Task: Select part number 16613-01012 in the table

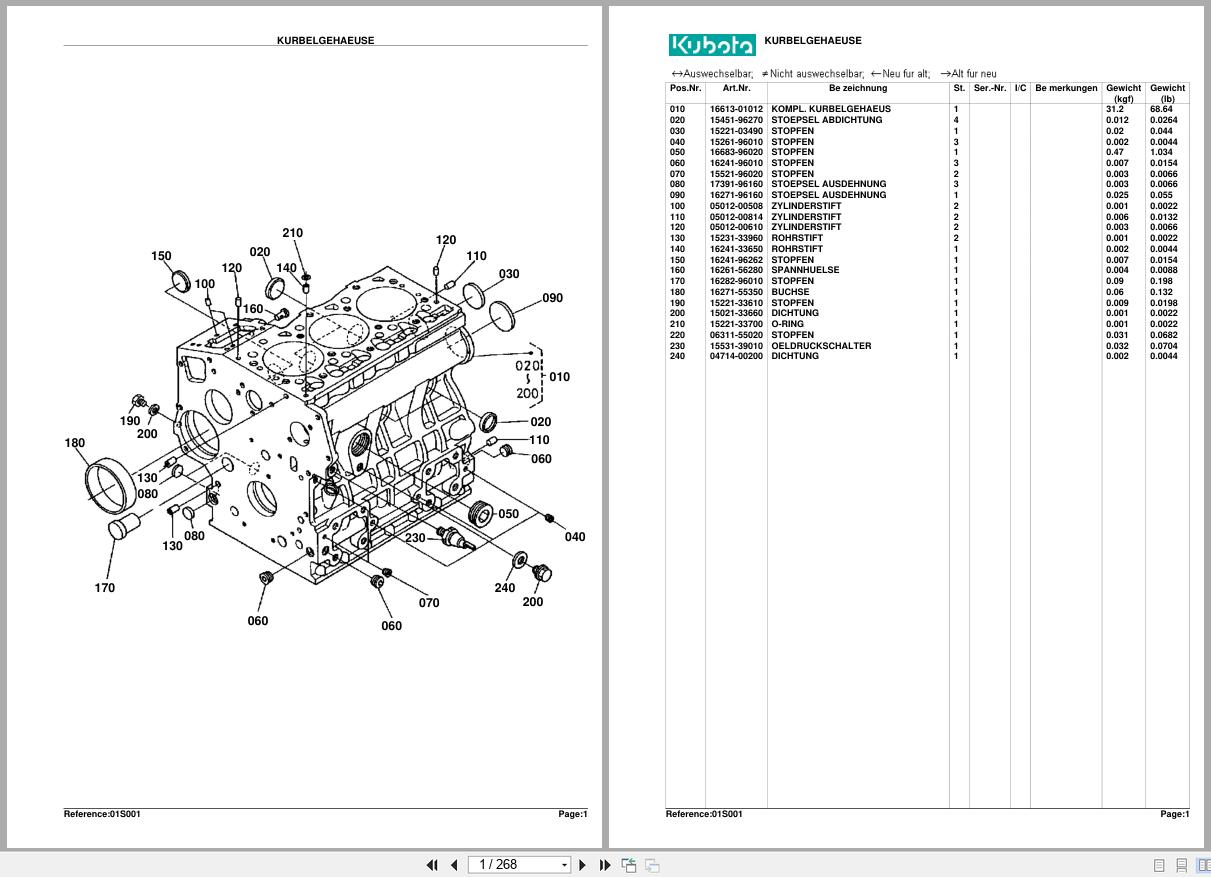Action: click(737, 110)
